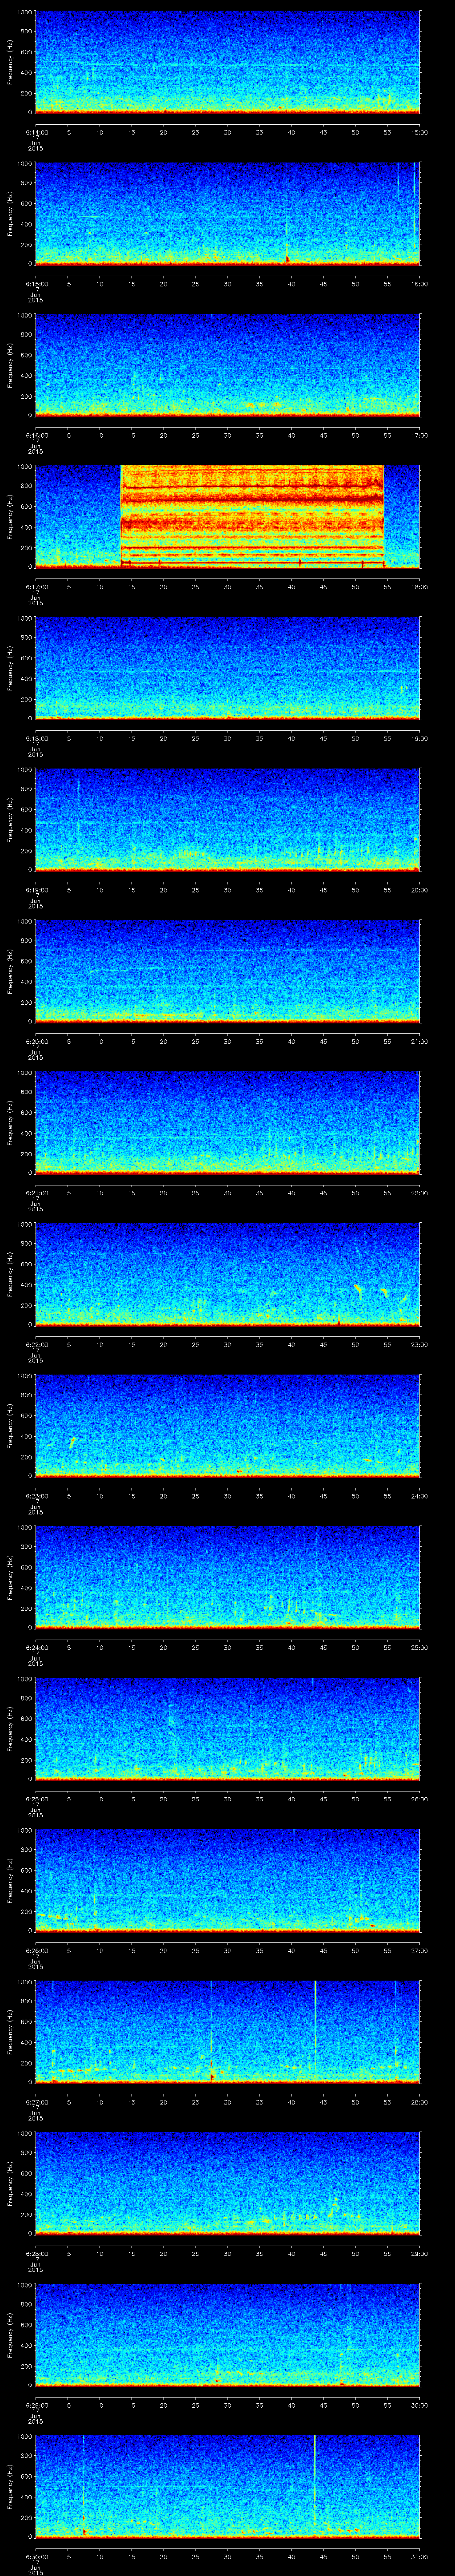Viewport: 455px width, 2576px height.
Task: Click the 24:00 end time label
Action: (x=419, y=1496)
